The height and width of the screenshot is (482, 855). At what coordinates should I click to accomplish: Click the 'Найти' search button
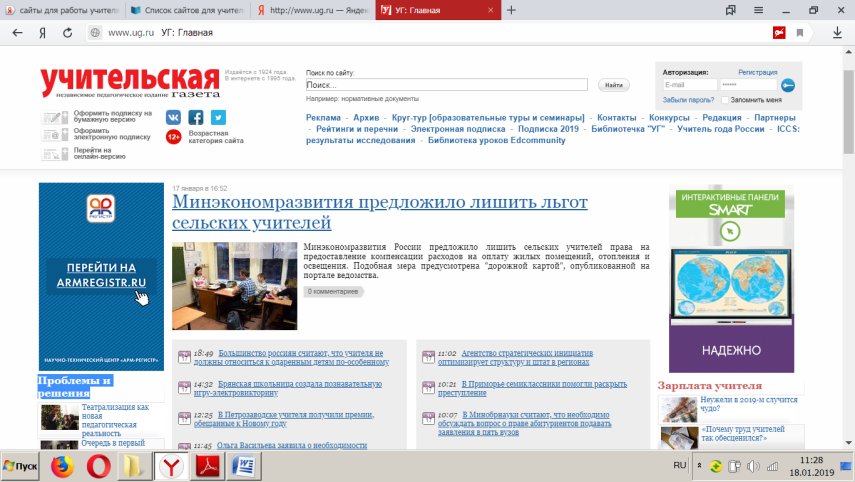click(x=613, y=85)
